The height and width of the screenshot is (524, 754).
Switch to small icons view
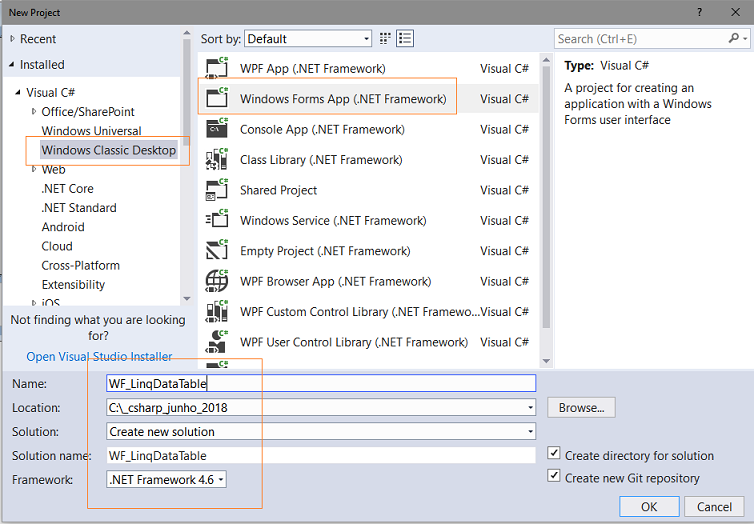(385, 39)
